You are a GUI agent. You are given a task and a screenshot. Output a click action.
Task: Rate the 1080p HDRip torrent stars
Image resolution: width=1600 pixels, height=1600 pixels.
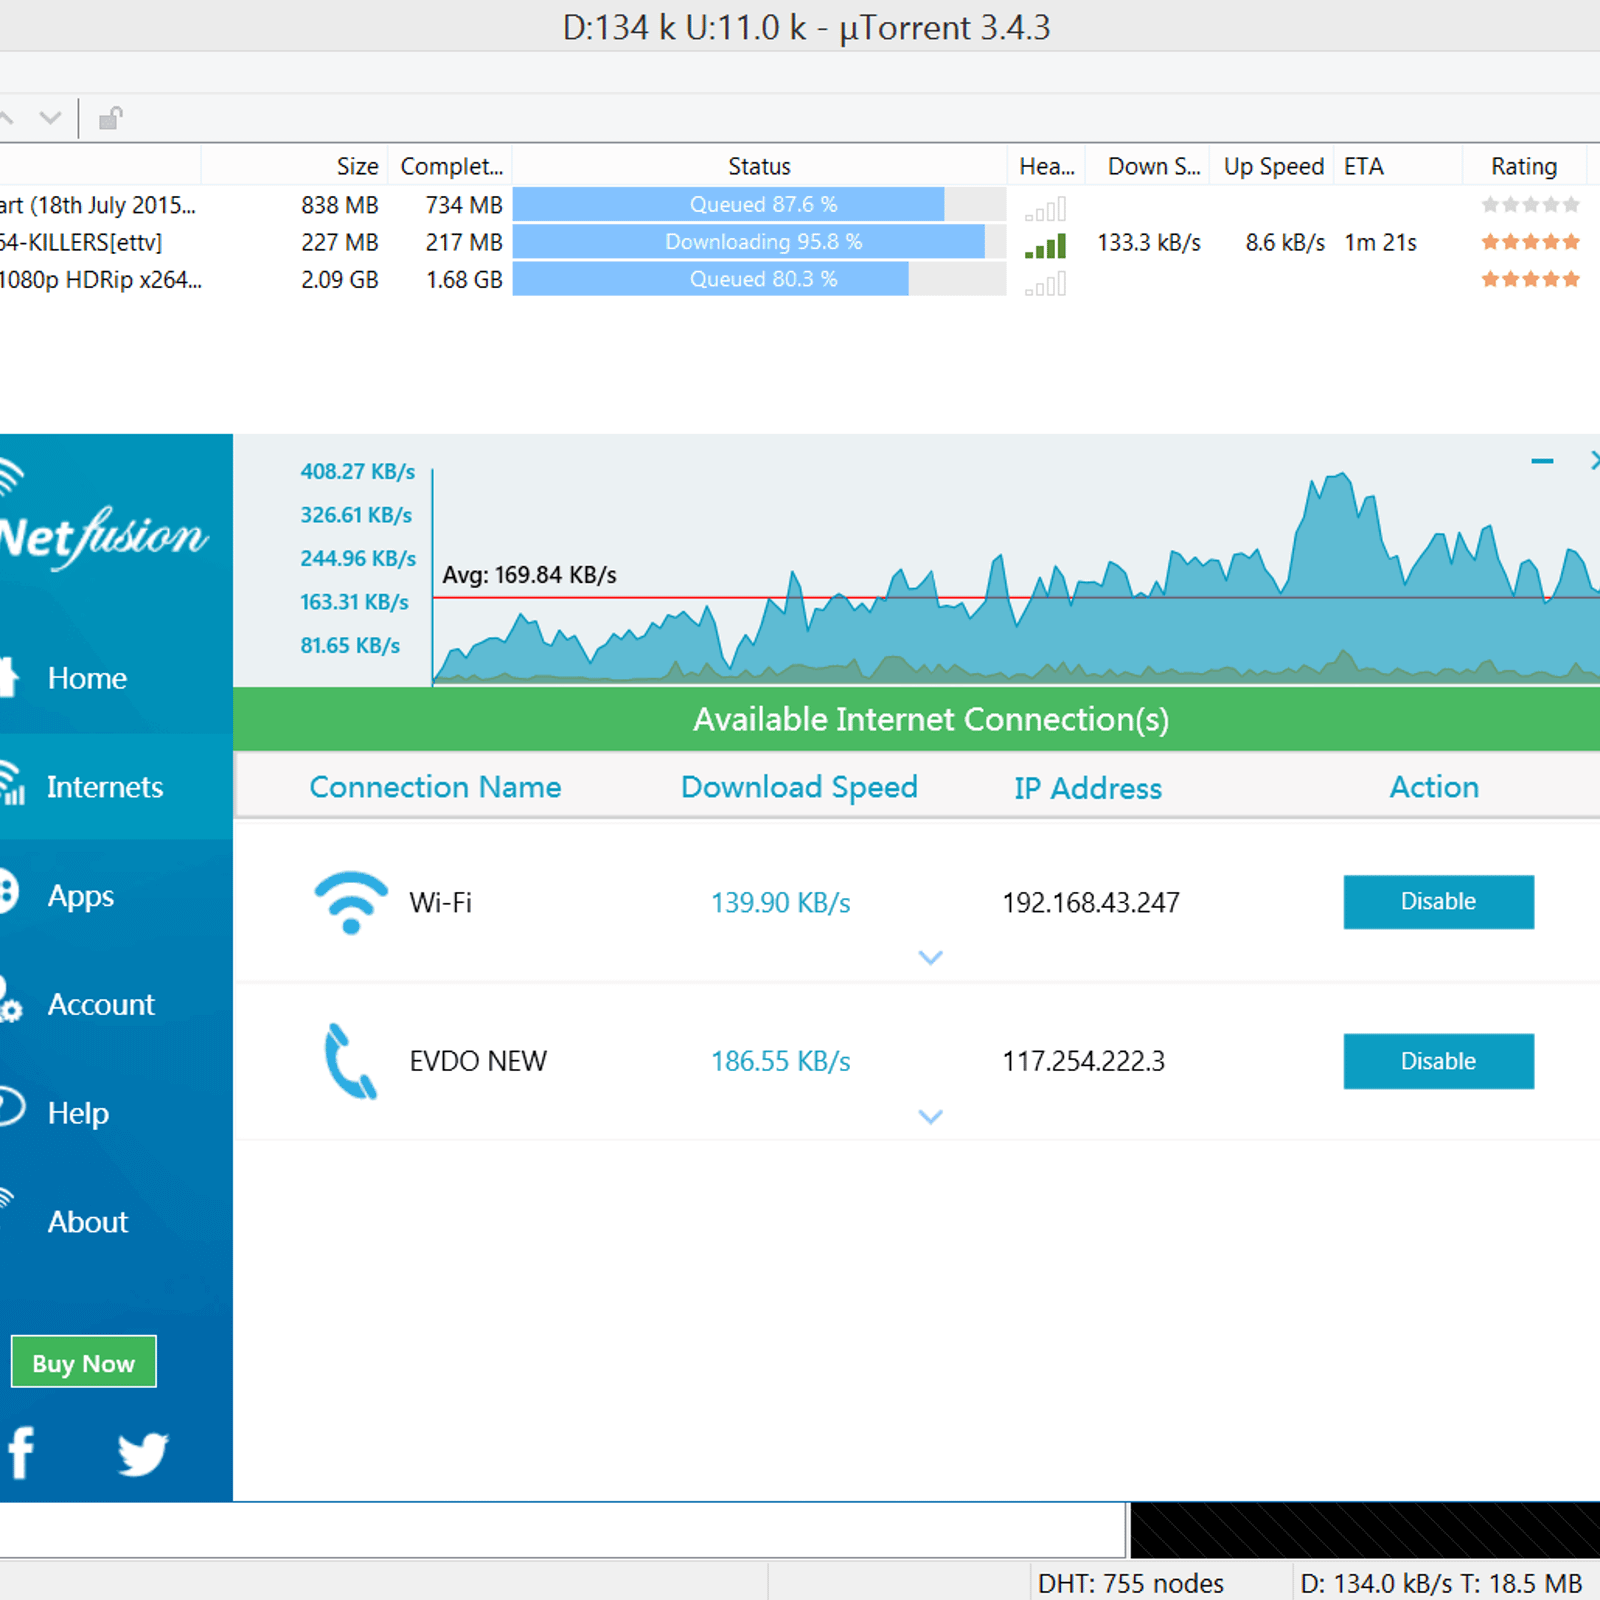(1530, 279)
